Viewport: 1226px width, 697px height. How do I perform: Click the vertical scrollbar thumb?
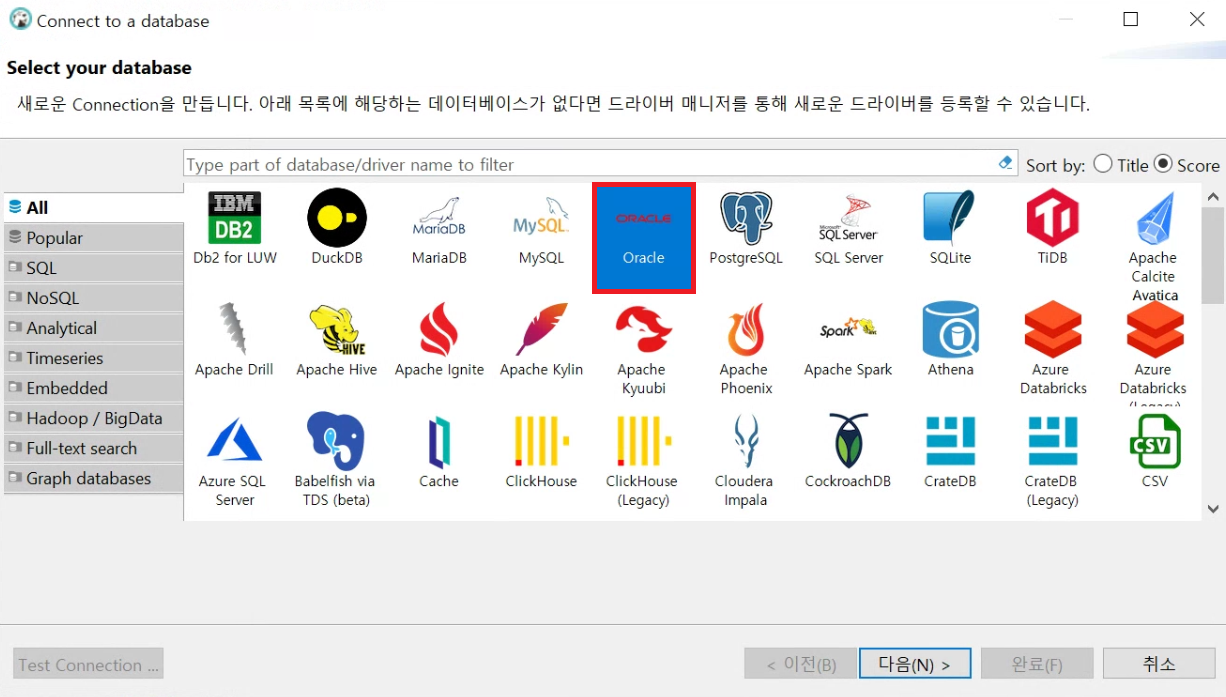pos(1213,255)
